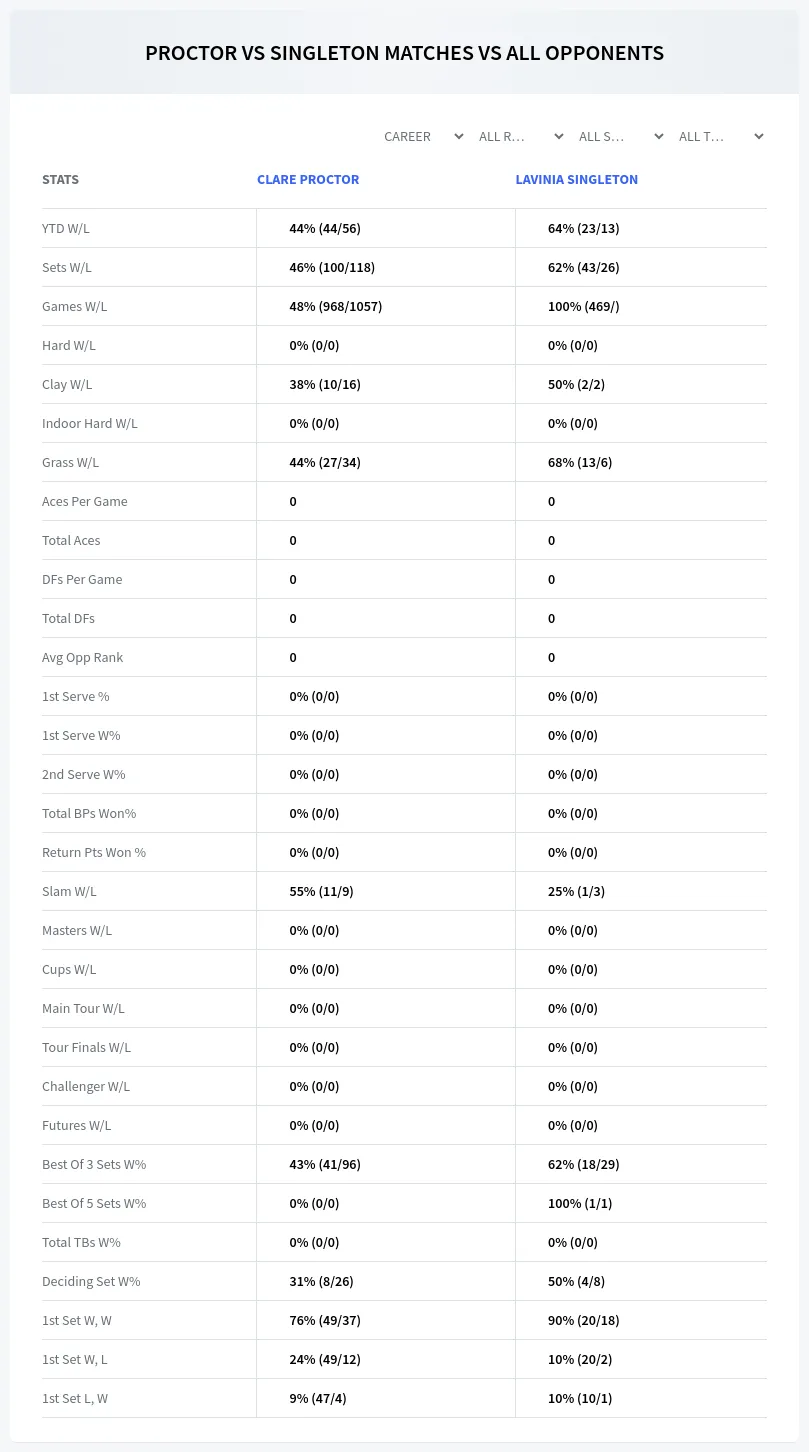The width and height of the screenshot is (809, 1452).
Task: Click the page title Proctor vs Singleton heading
Action: (x=404, y=53)
